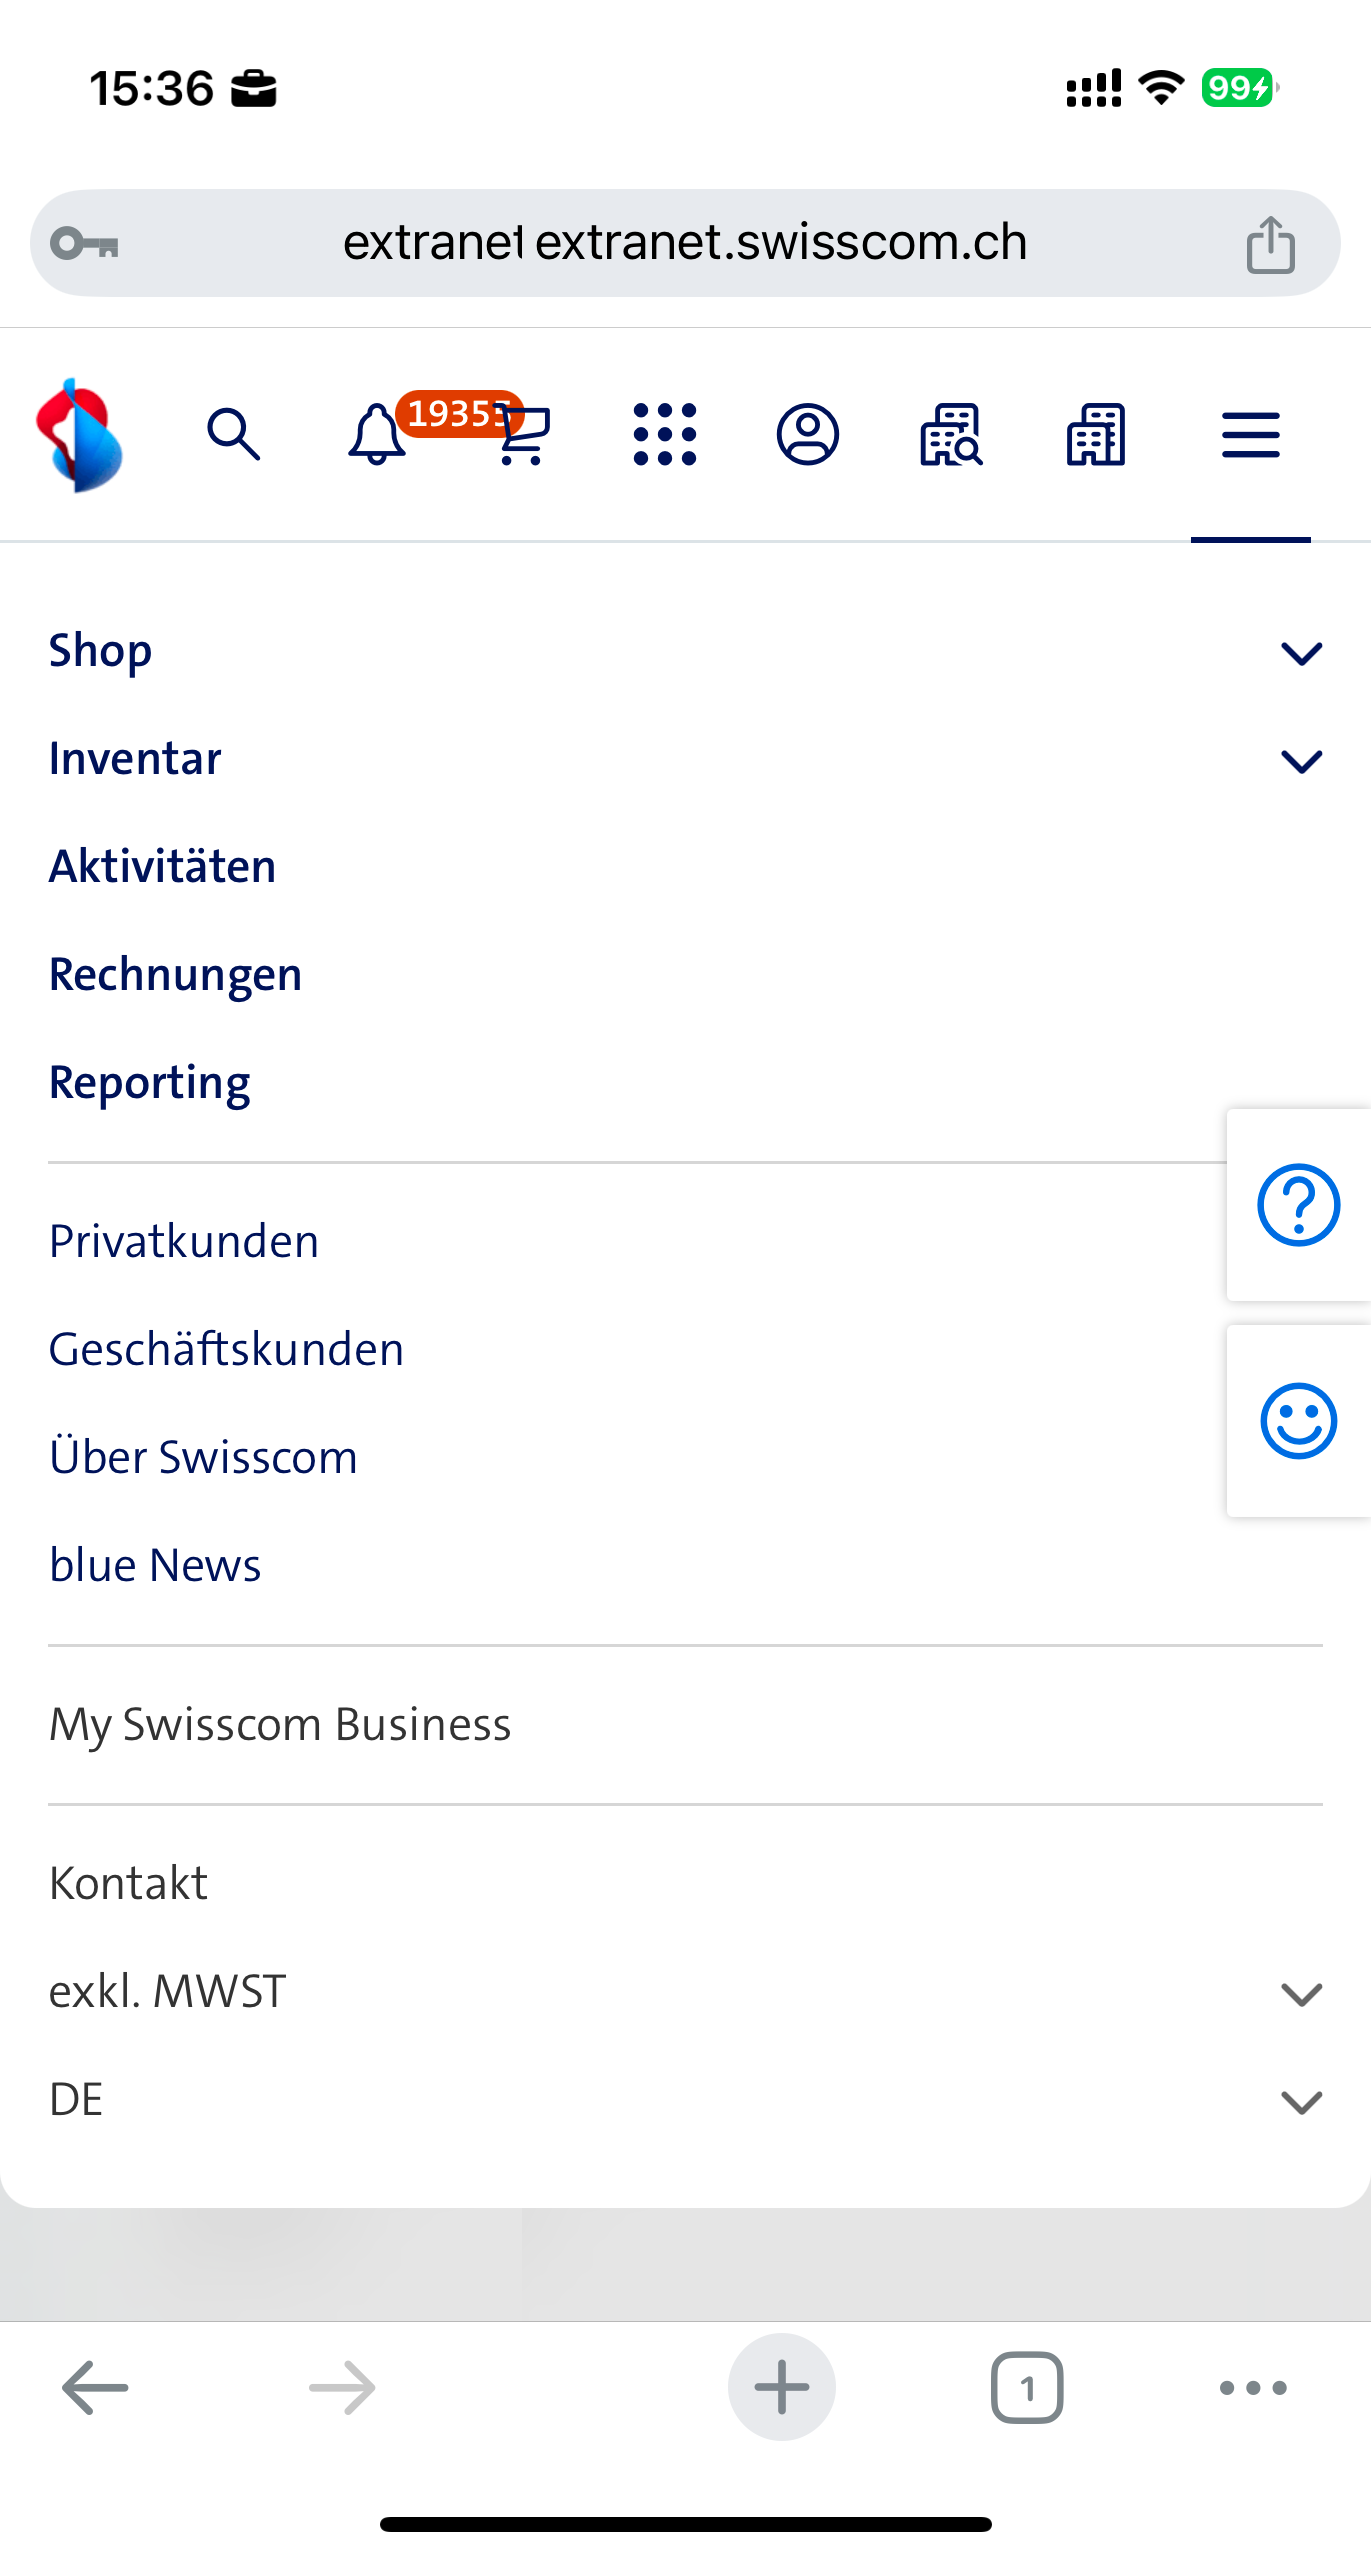Go to Rechnungen
The height and width of the screenshot is (2556, 1371).
point(176,975)
